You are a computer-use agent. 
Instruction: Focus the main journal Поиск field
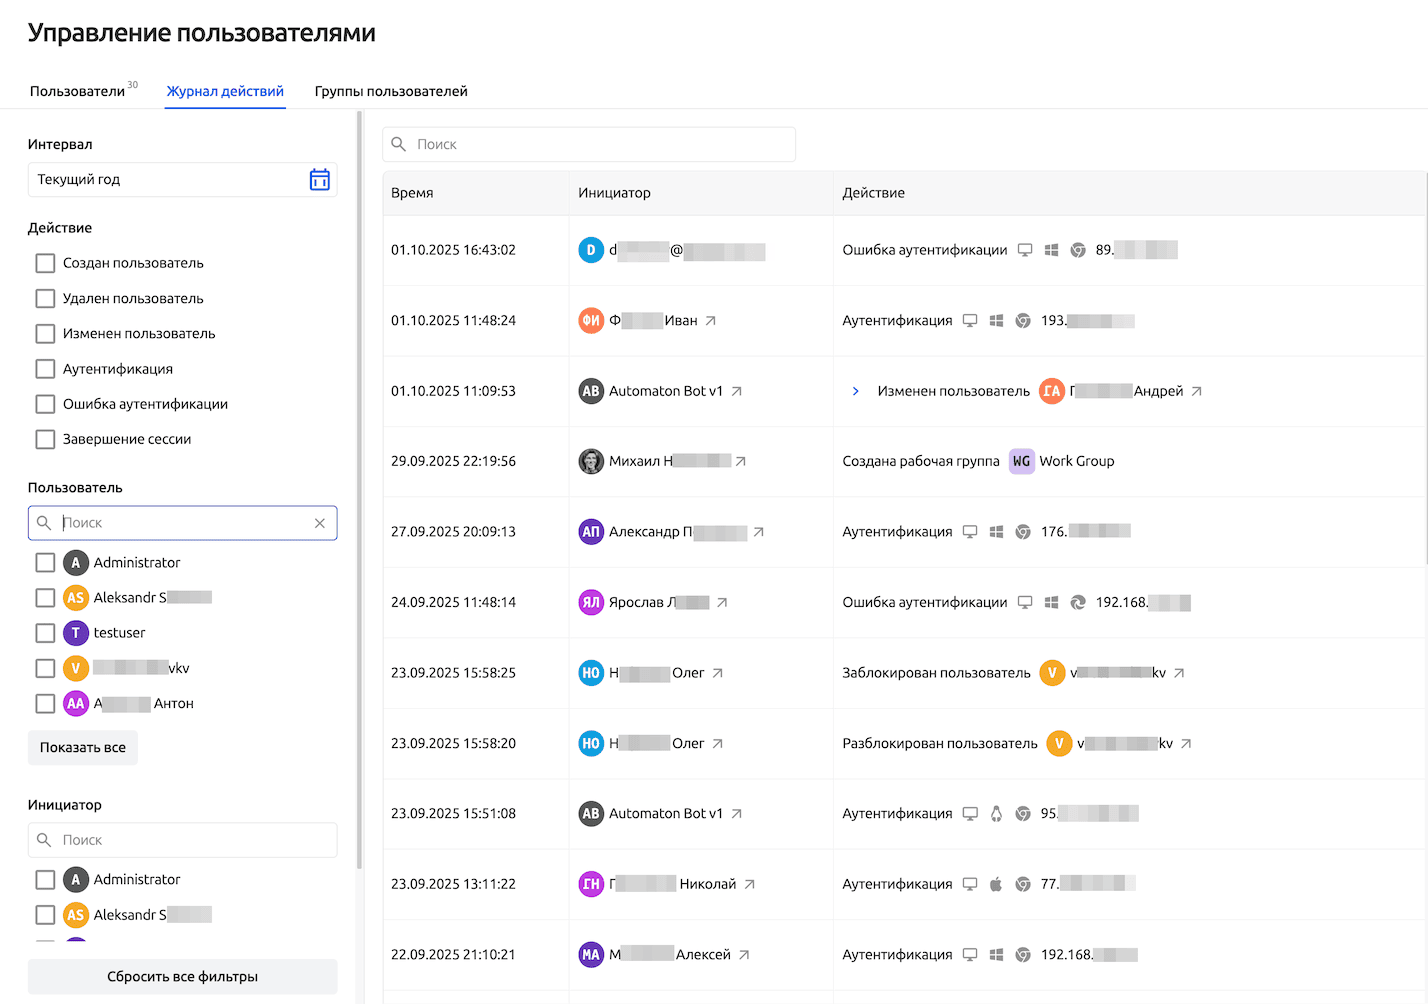600,144
